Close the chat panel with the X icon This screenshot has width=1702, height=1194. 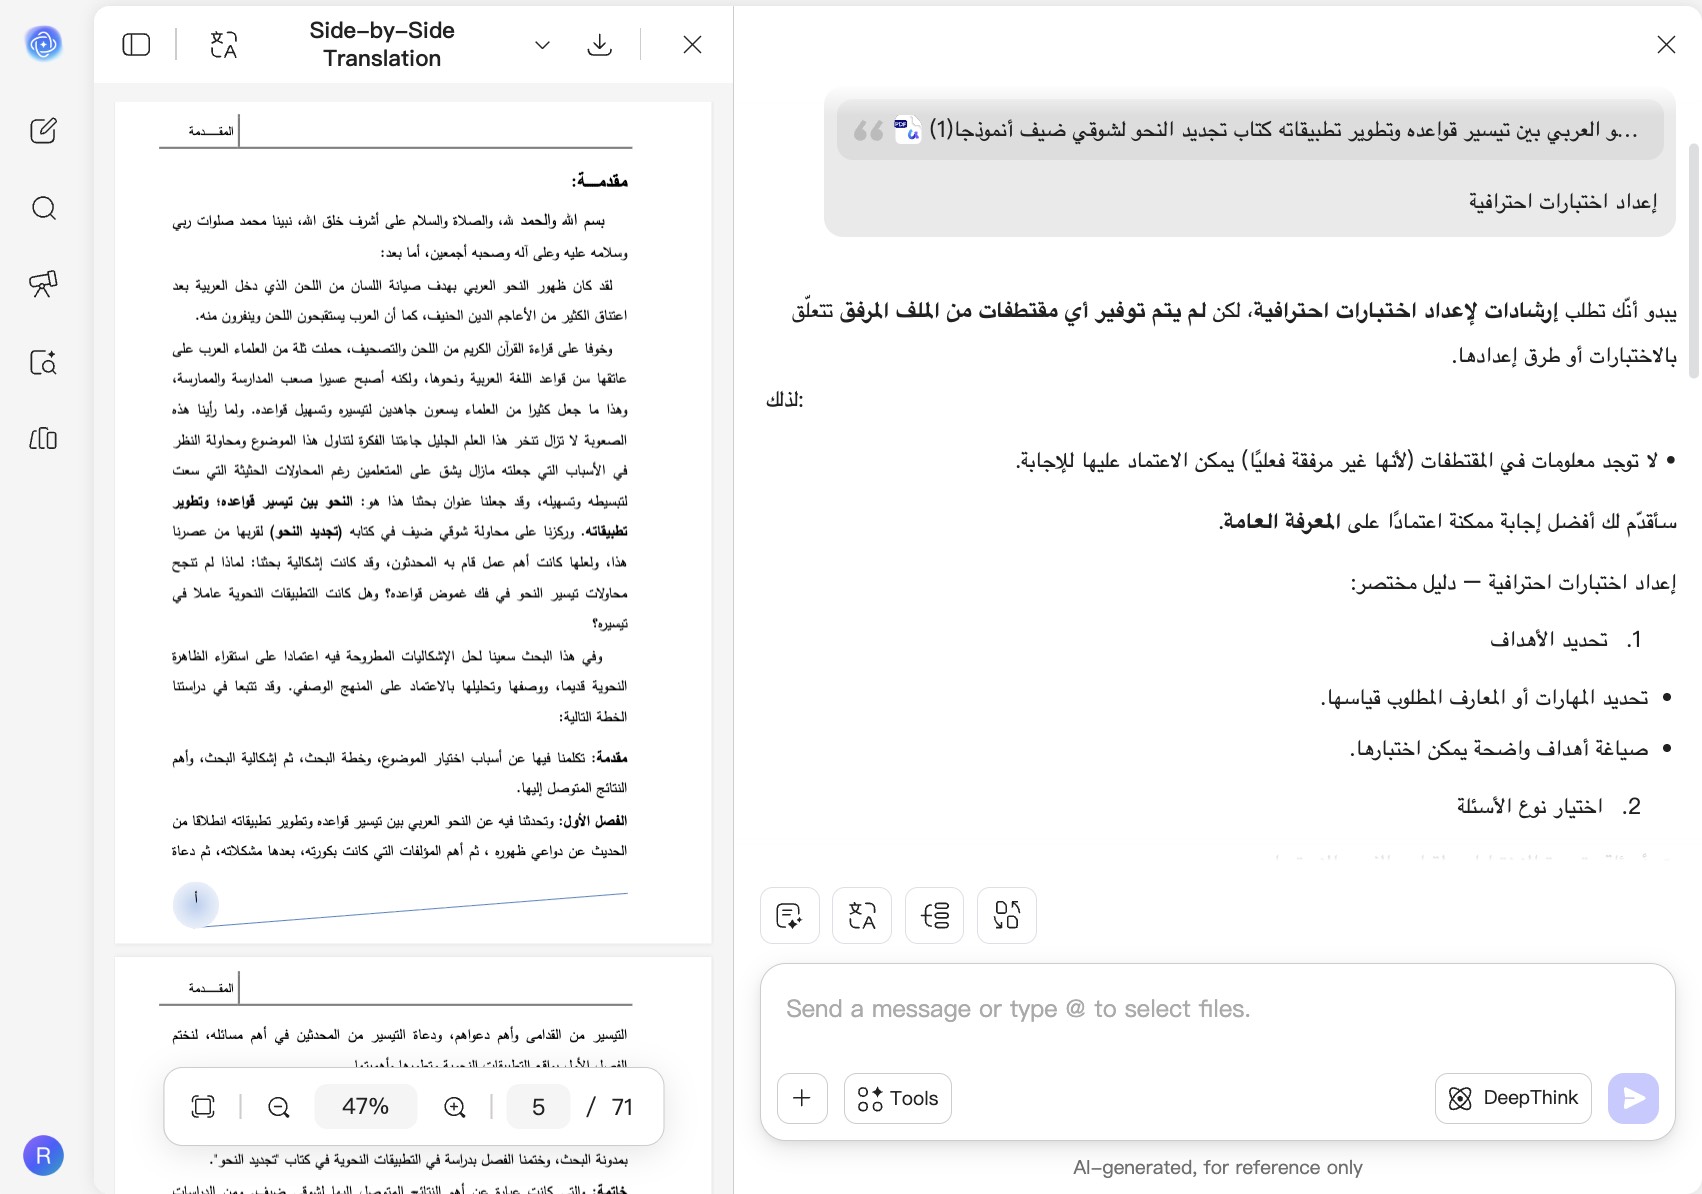click(x=1666, y=44)
